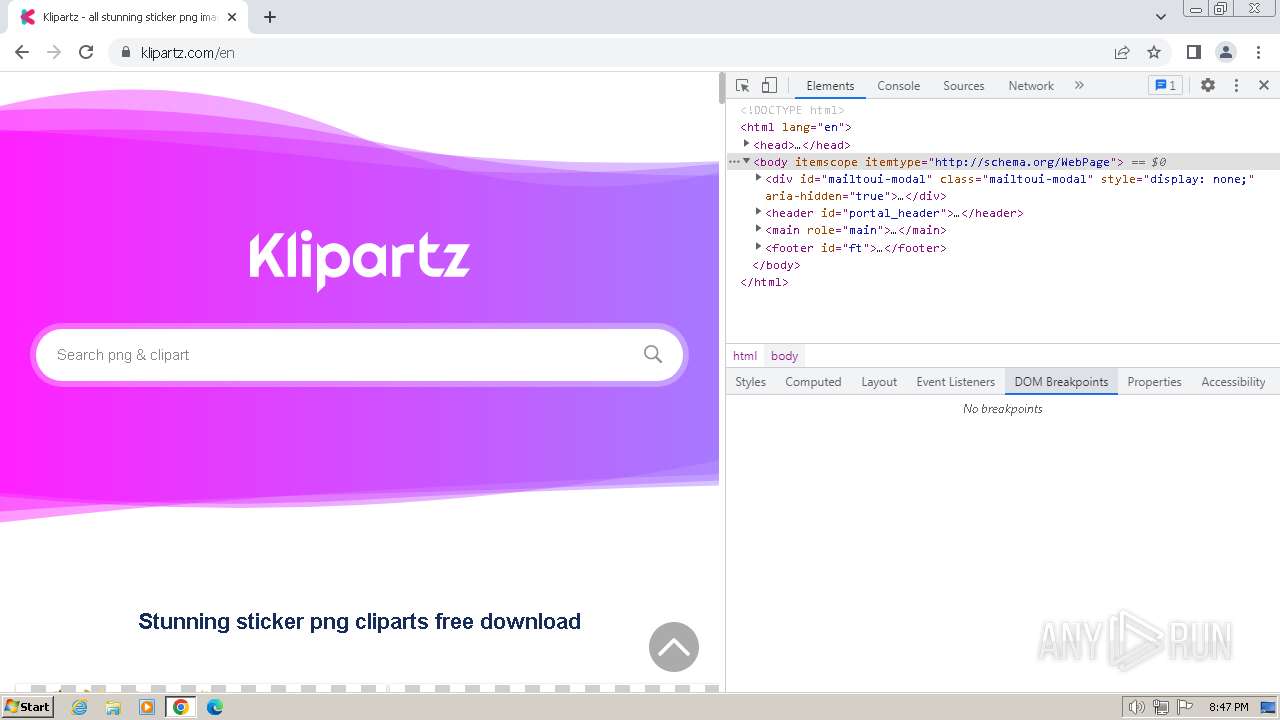Click the search magnifier icon
Screen dimensions: 1280x720
point(653,354)
